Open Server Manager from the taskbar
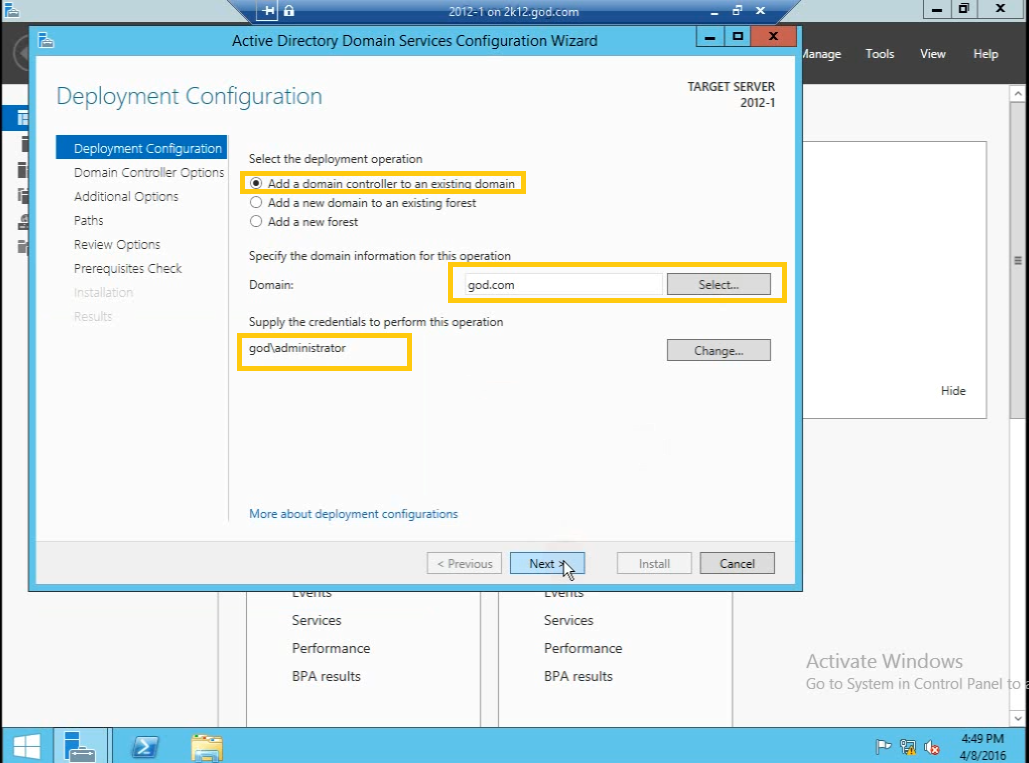Image resolution: width=1029 pixels, height=763 pixels. [x=80, y=746]
